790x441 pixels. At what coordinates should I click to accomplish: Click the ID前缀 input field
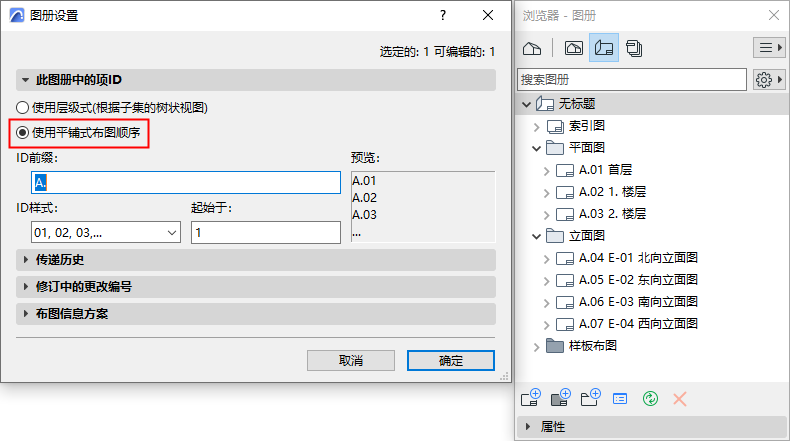(186, 182)
